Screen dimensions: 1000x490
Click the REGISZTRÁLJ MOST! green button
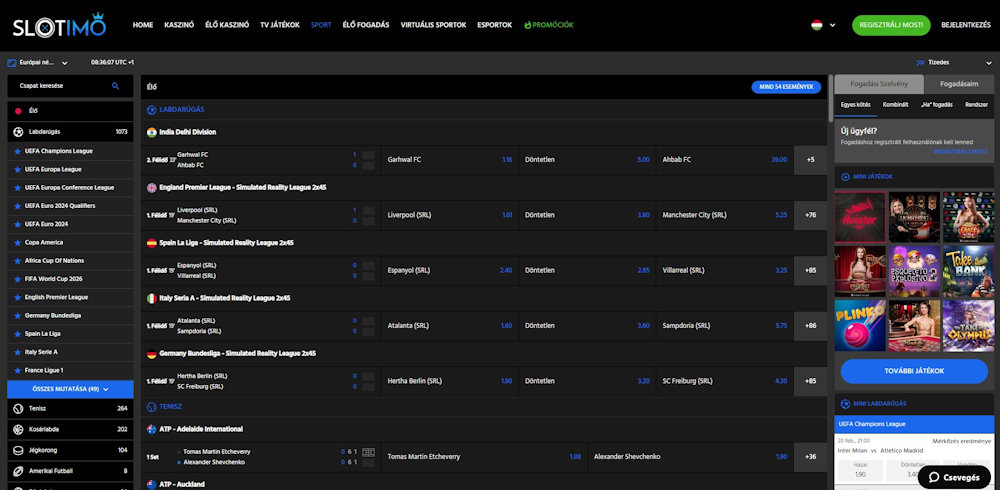tap(891, 25)
